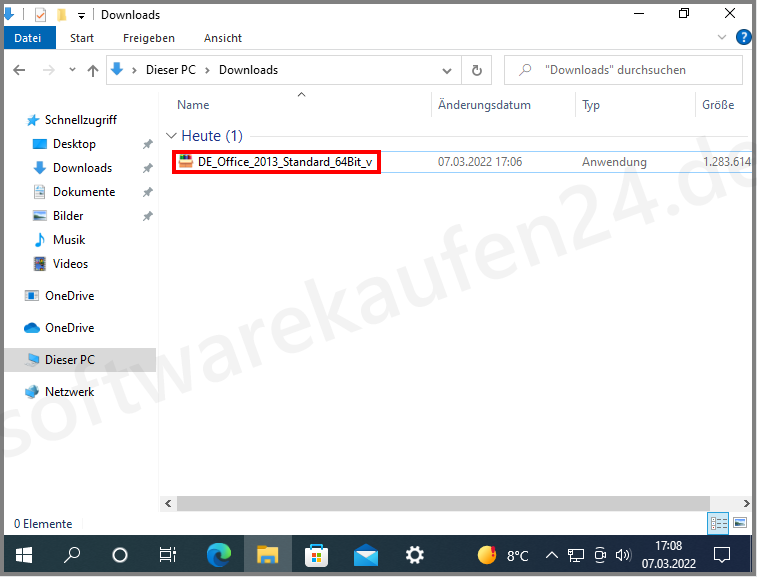This screenshot has height=577, width=757.
Task: Open the notification center icon
Action: pyautogui.click(x=722, y=555)
